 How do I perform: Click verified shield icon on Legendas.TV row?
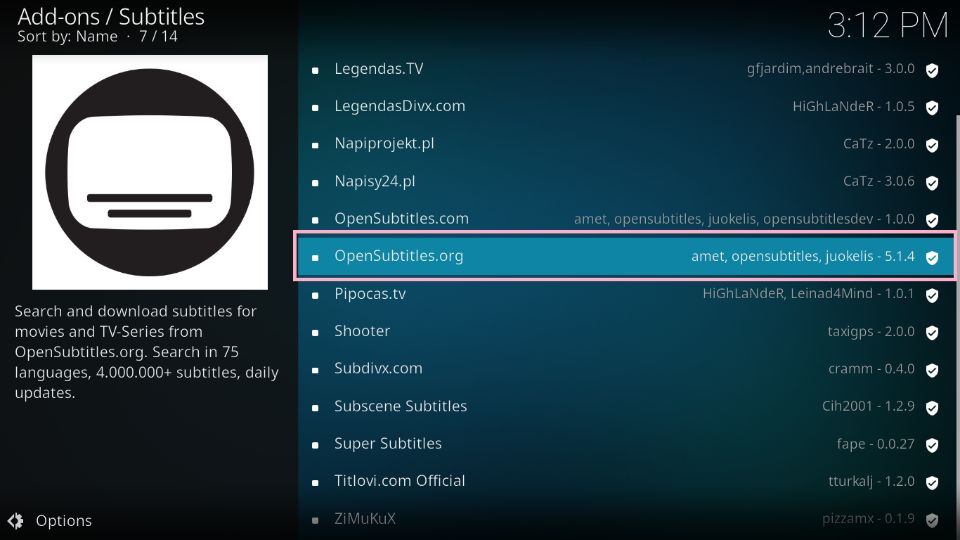coord(932,70)
